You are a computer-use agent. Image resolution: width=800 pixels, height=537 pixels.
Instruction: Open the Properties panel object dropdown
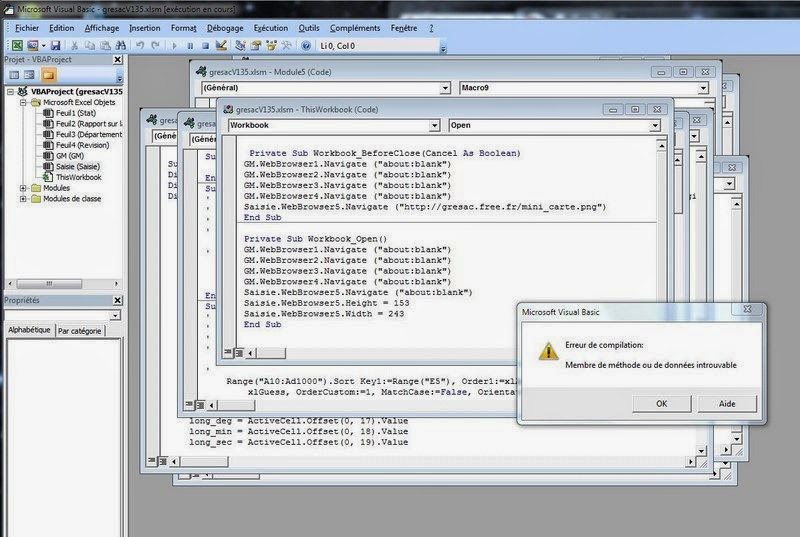coord(115,316)
